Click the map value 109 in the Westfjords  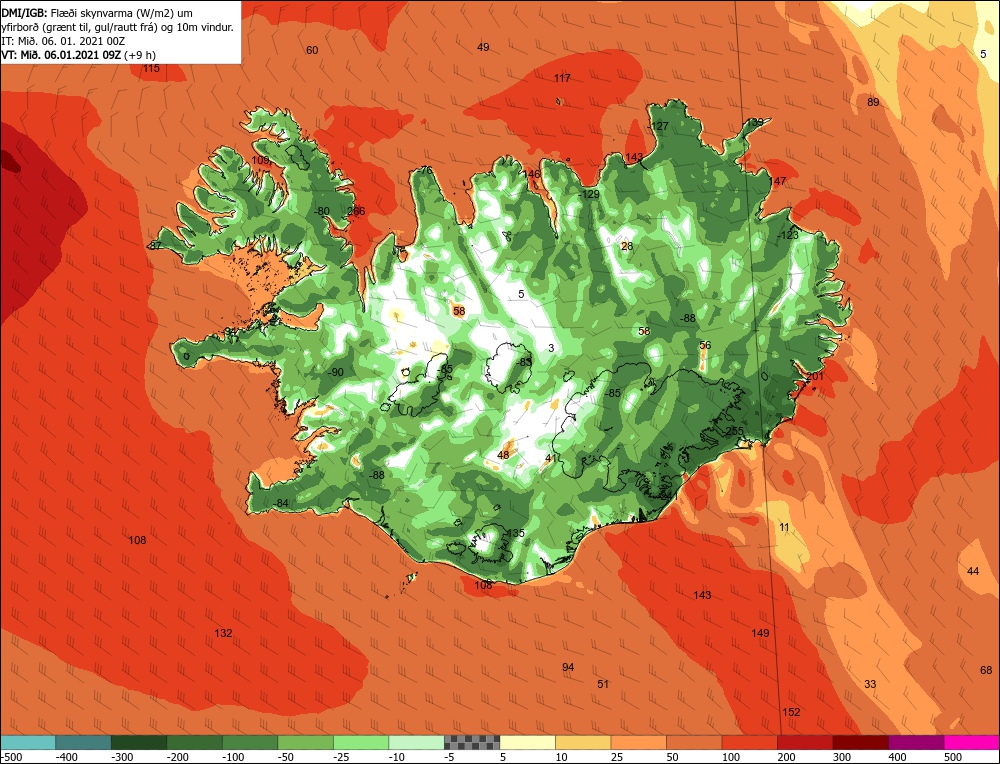(x=260, y=160)
